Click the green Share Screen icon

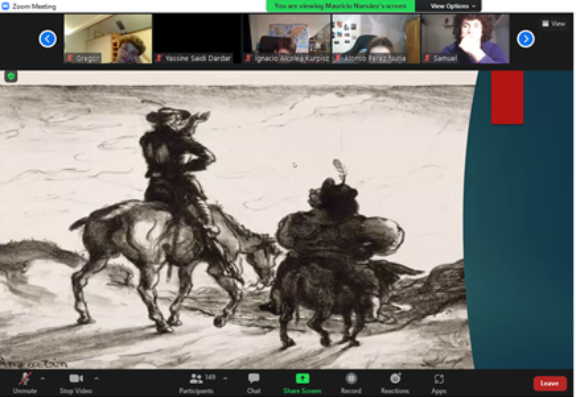click(x=302, y=379)
